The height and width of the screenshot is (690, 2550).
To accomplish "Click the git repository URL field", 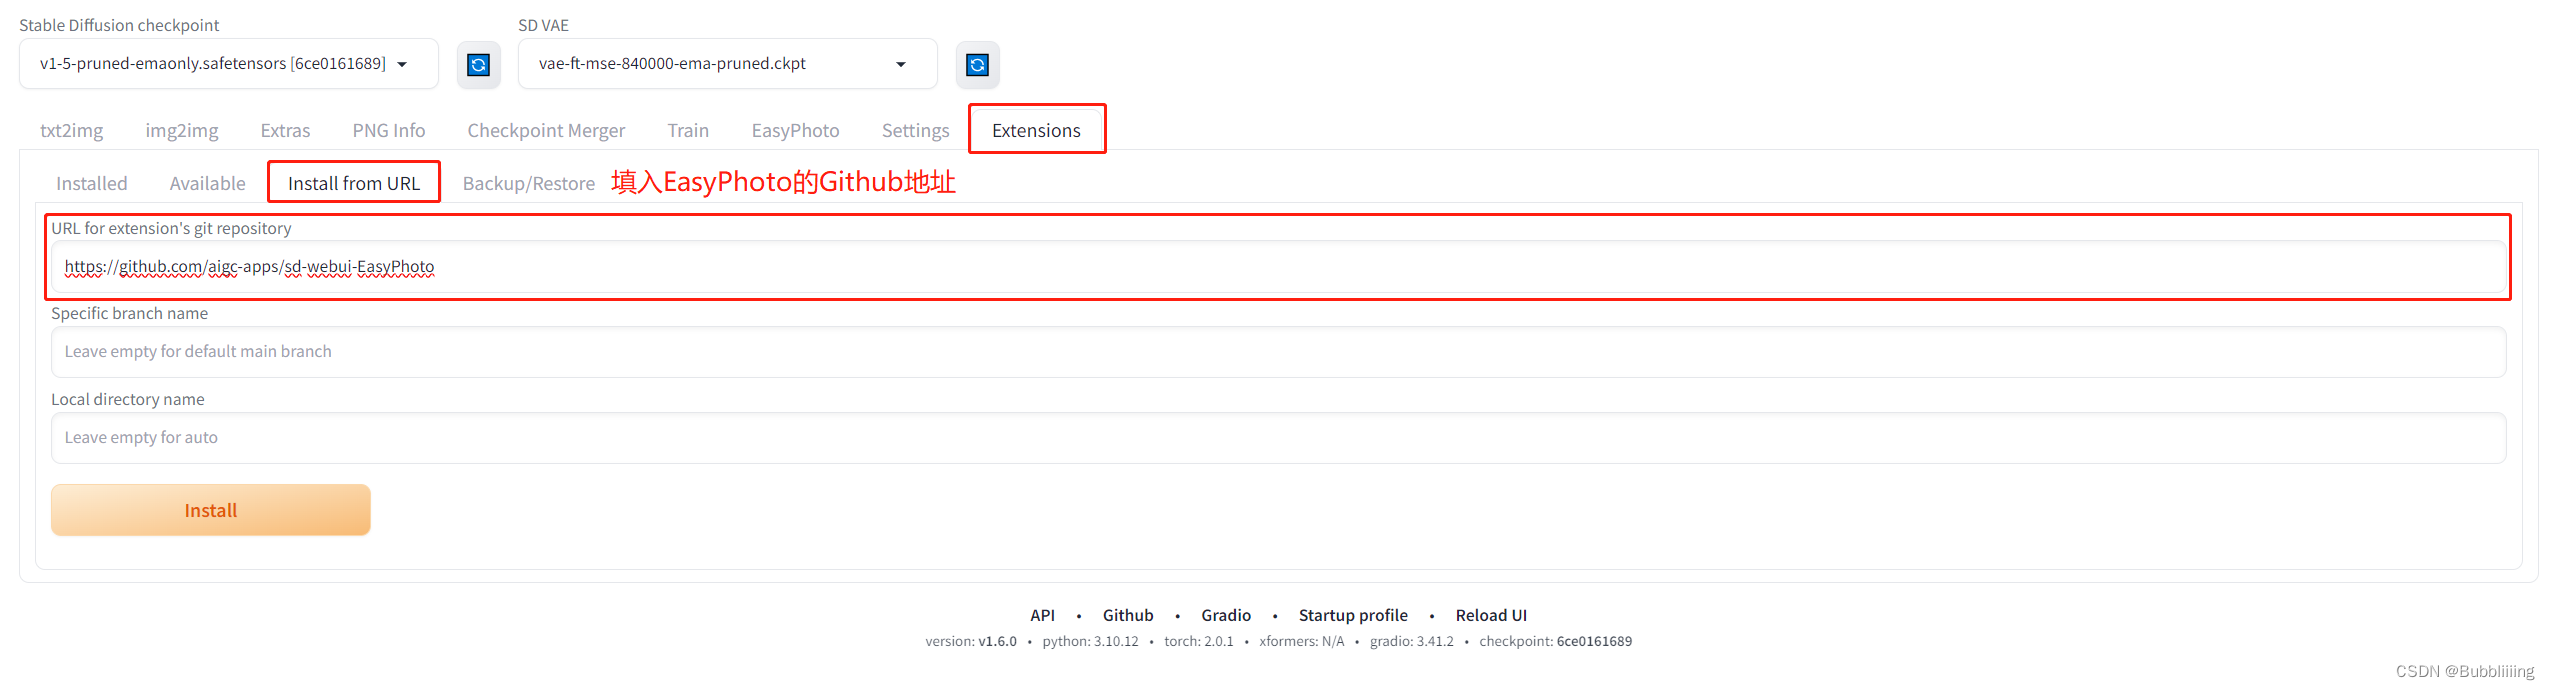I will (1278, 267).
